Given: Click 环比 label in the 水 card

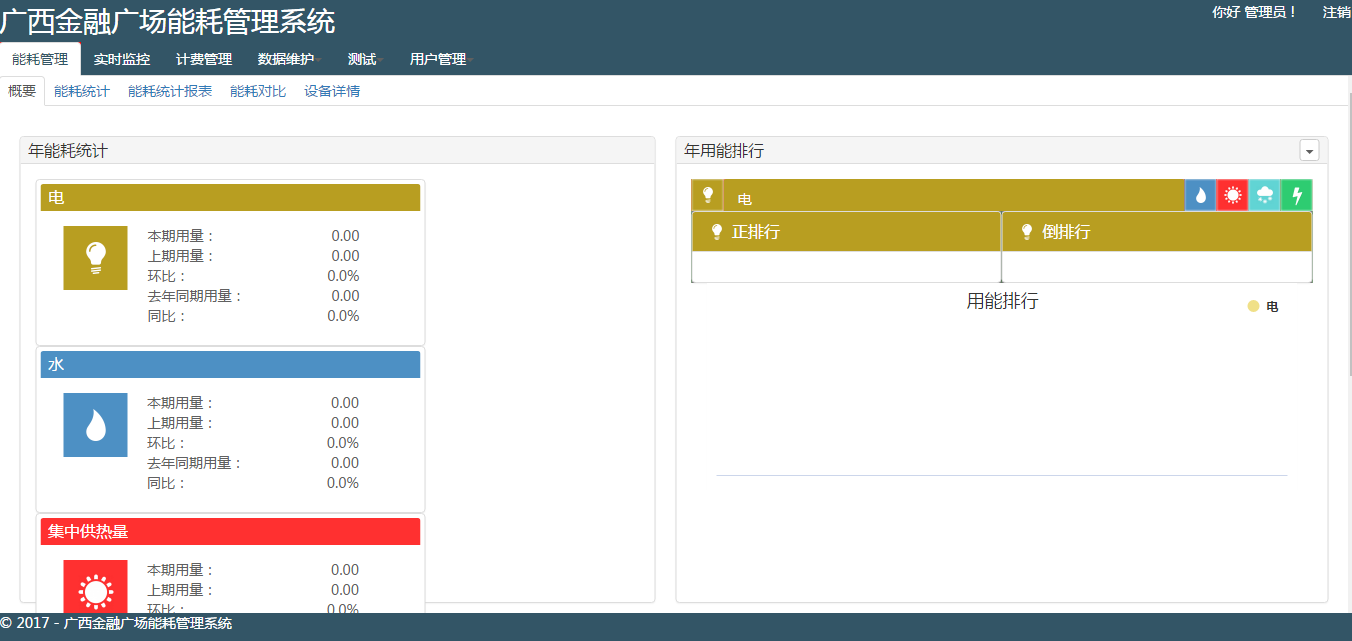Looking at the screenshot, I should (167, 443).
